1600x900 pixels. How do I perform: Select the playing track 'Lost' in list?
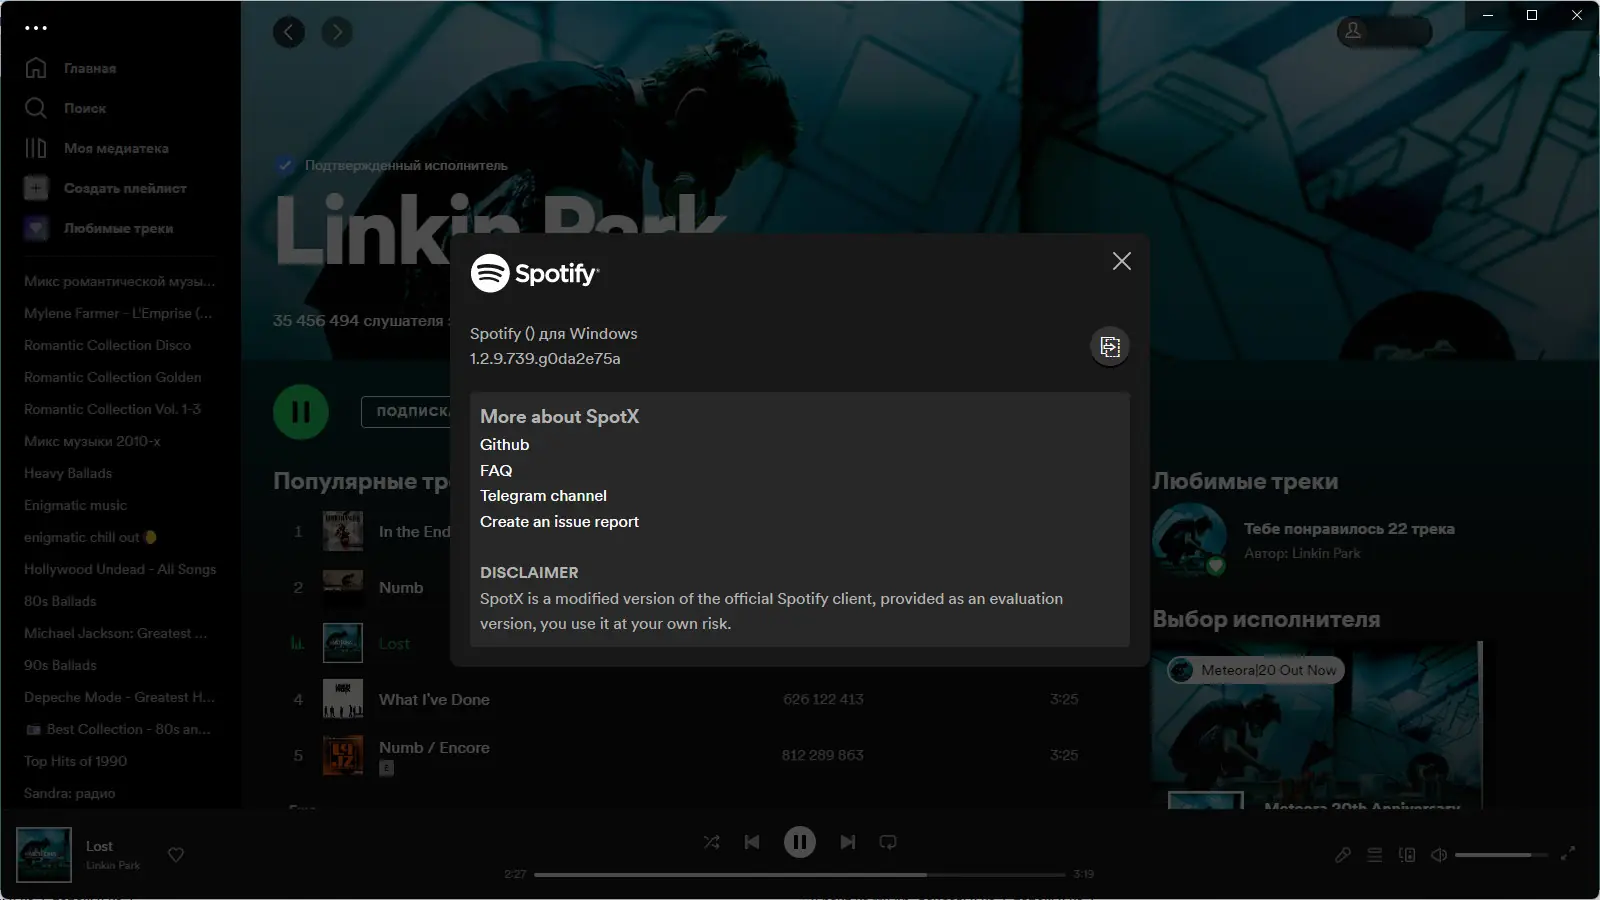(394, 644)
